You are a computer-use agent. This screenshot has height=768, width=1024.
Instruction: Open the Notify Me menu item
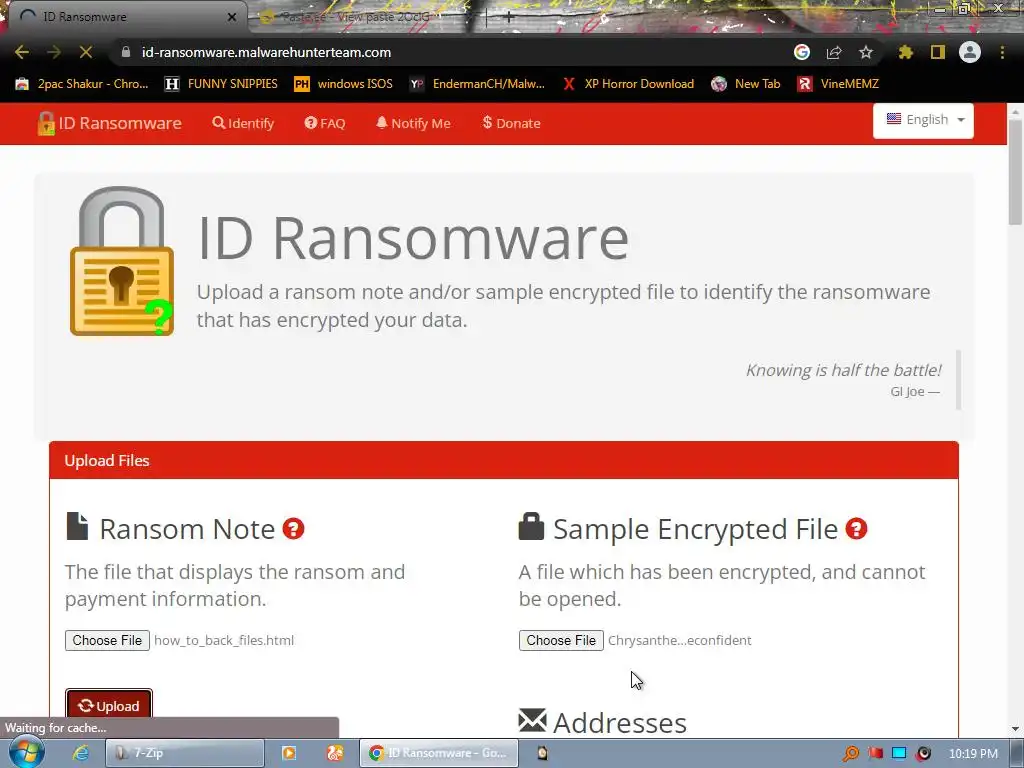click(x=413, y=123)
